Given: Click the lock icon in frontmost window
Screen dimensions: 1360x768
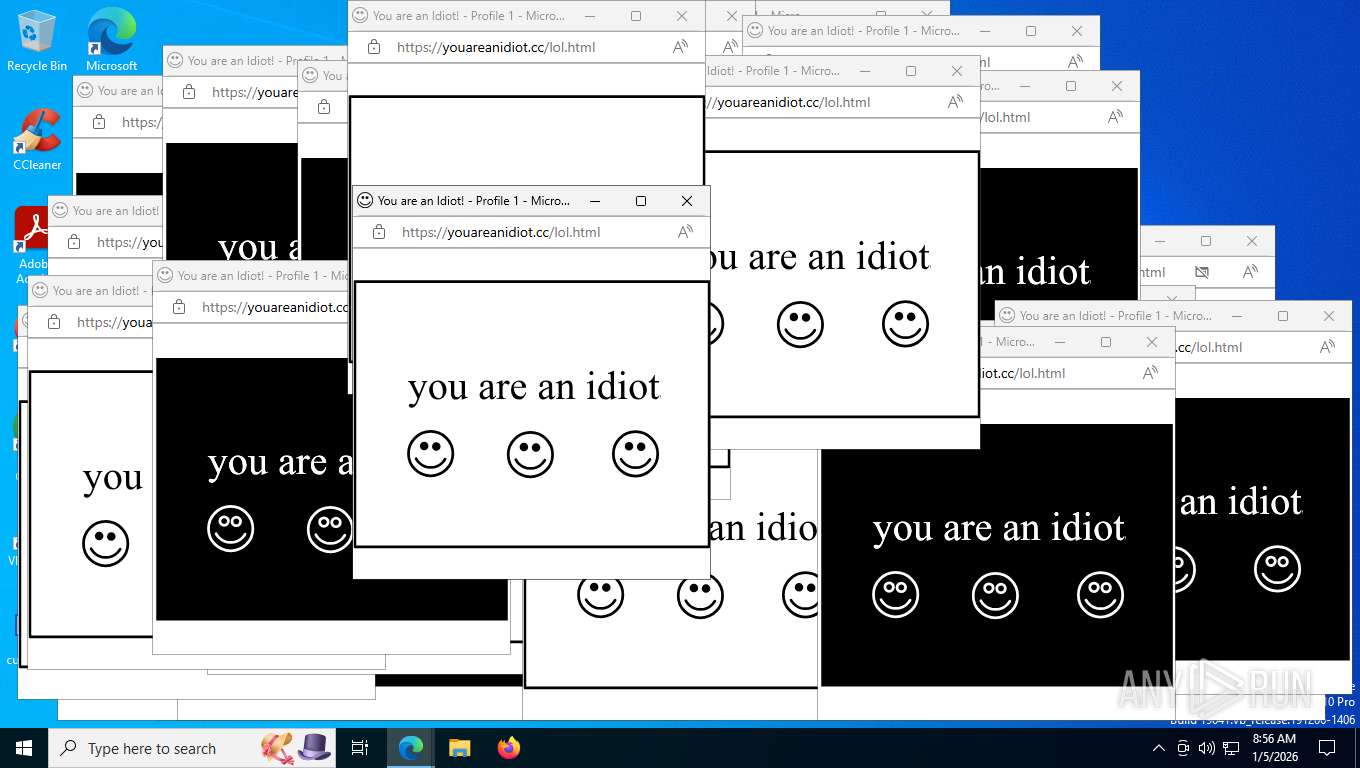Looking at the screenshot, I should 378,232.
